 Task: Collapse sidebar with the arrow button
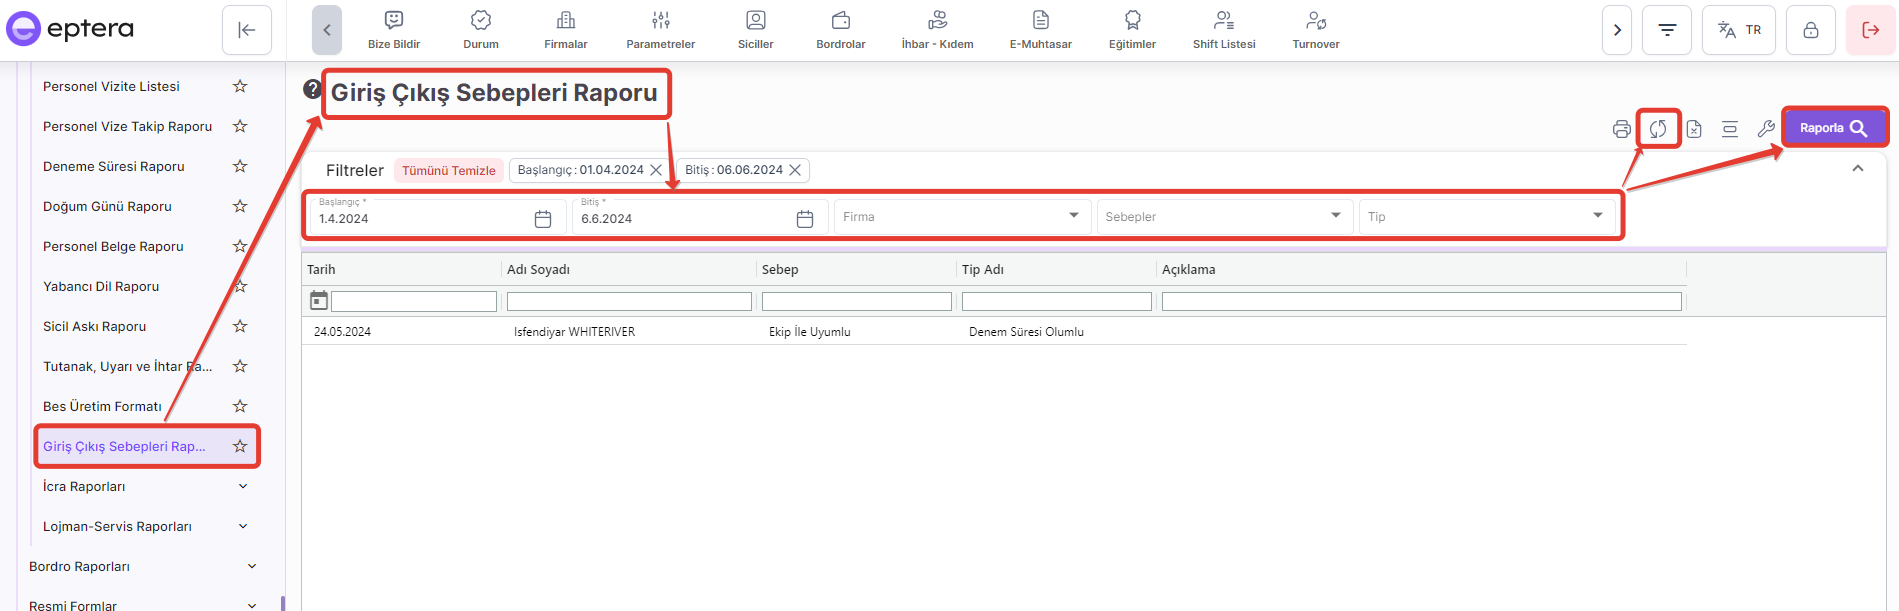tap(247, 30)
